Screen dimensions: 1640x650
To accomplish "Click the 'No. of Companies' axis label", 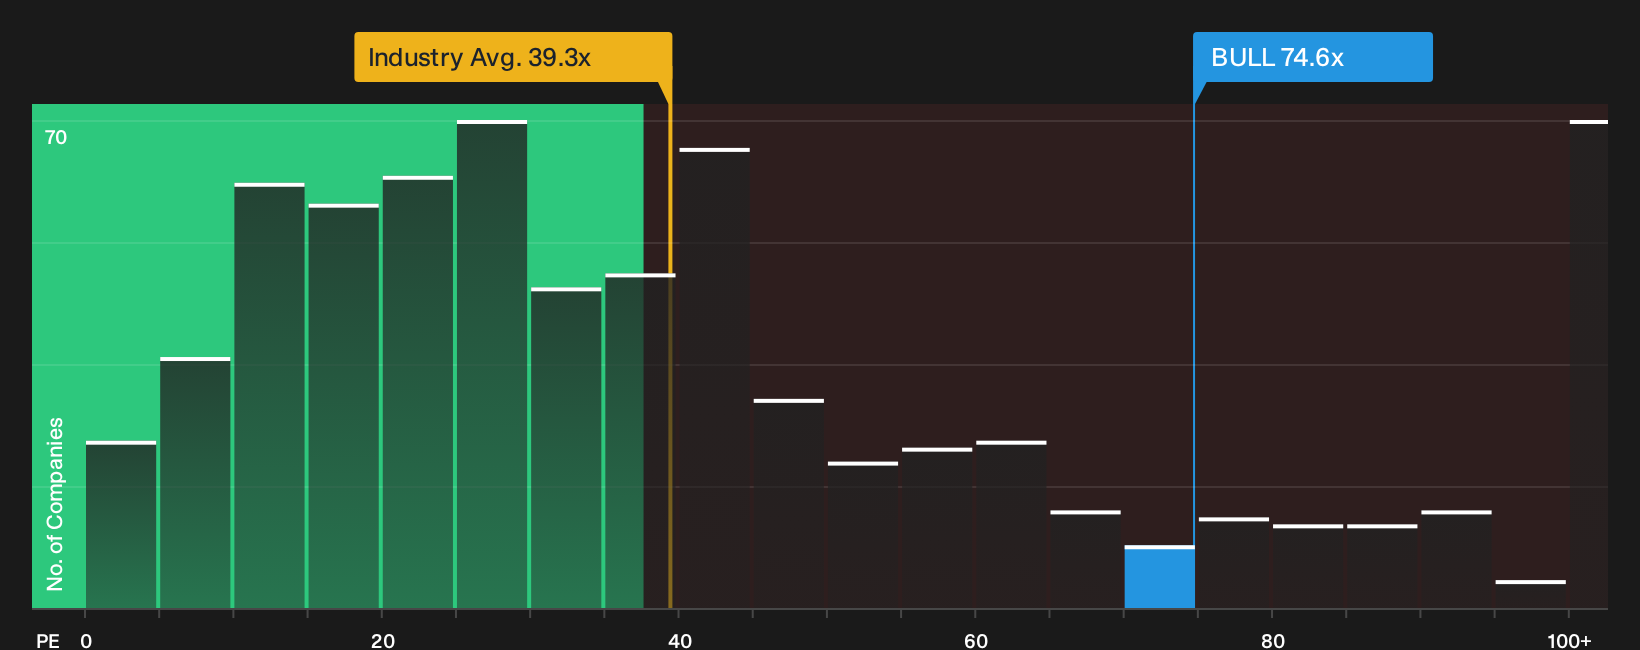I will coord(55,504).
